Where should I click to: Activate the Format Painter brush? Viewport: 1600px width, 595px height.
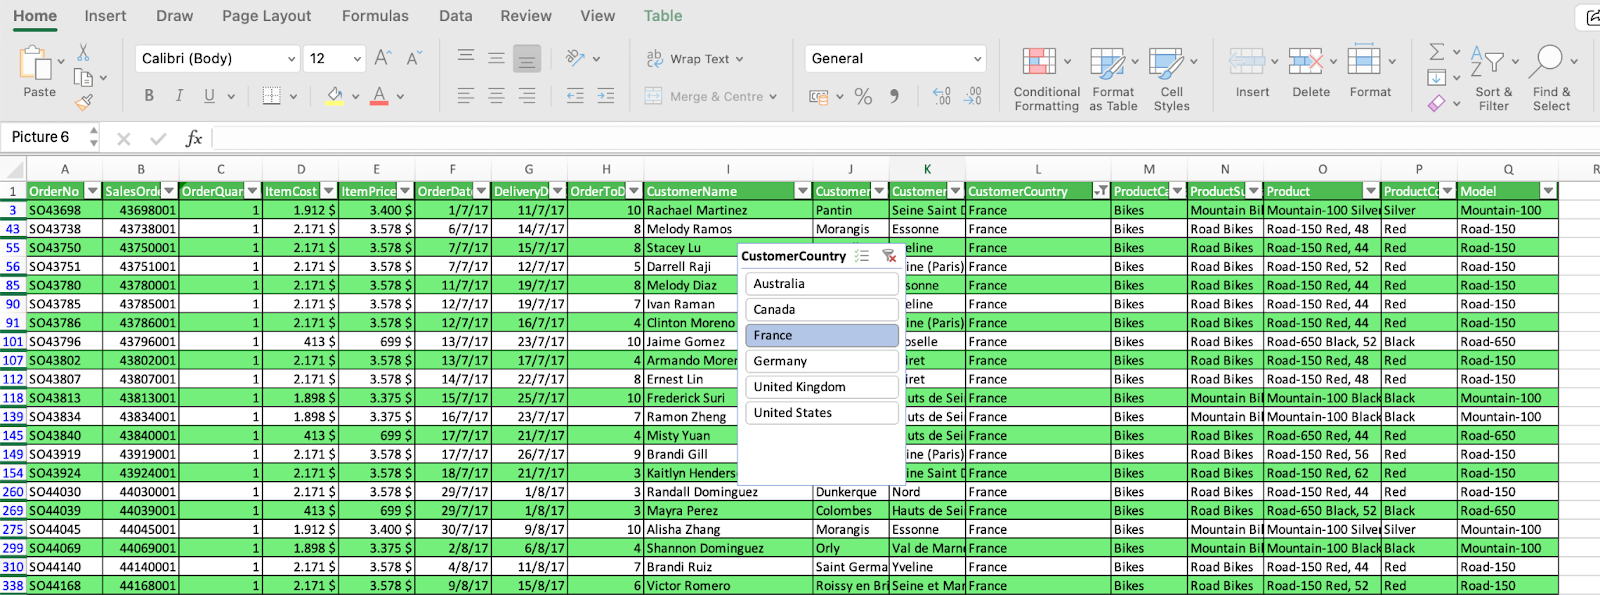pyautogui.click(x=84, y=101)
